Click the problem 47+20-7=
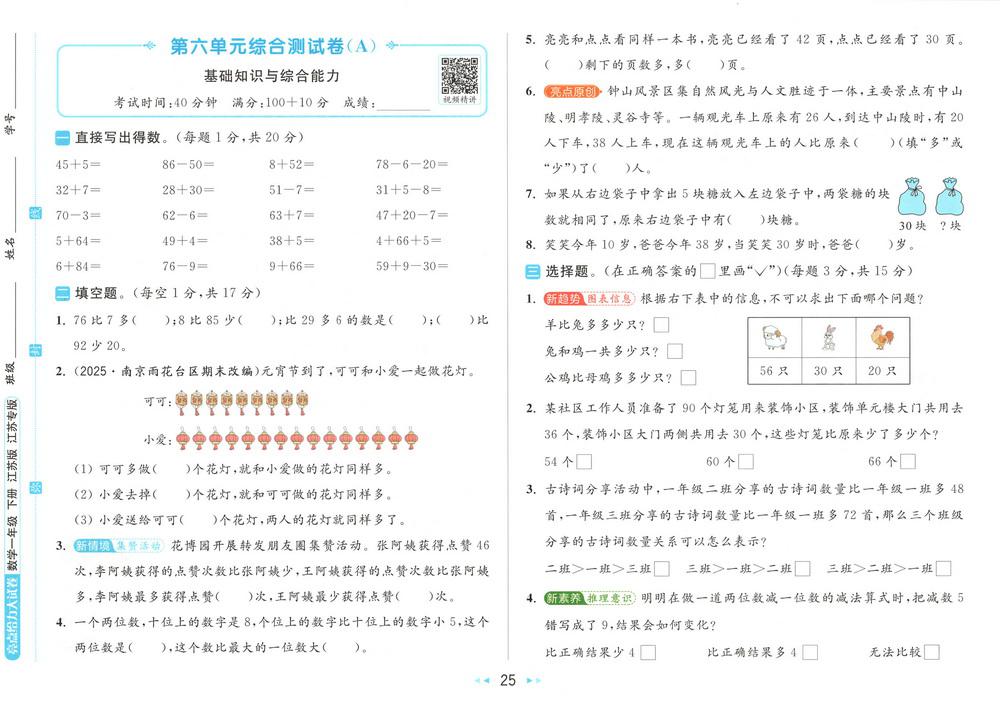 [x=412, y=215]
